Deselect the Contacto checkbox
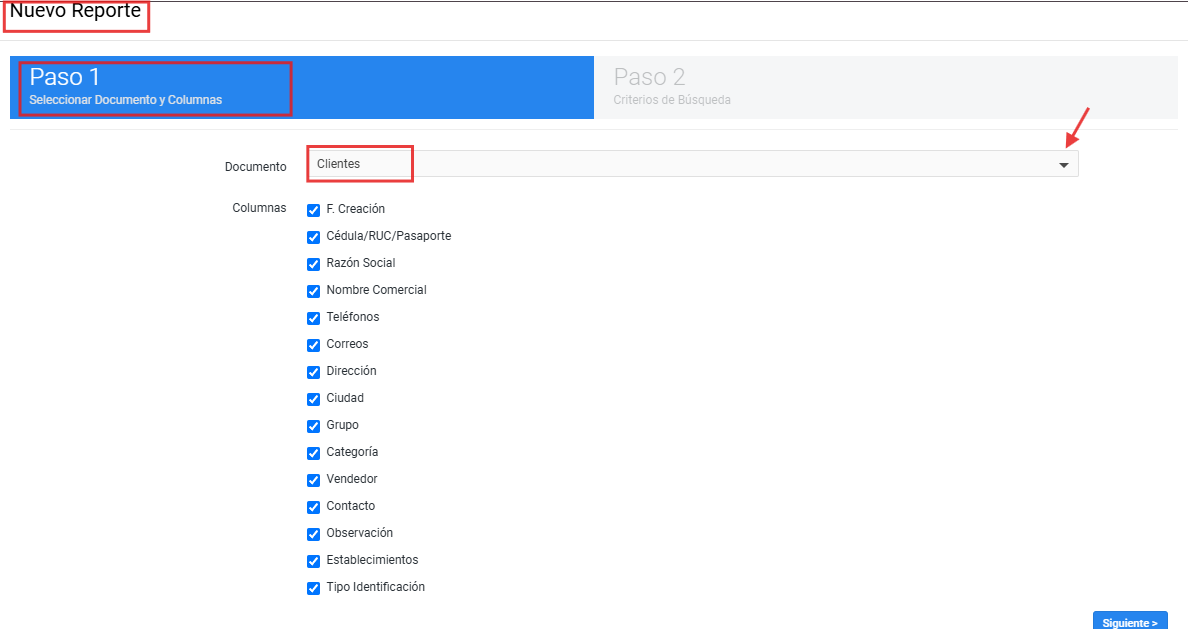Image resolution: width=1188 pixels, height=629 pixels. pos(313,507)
